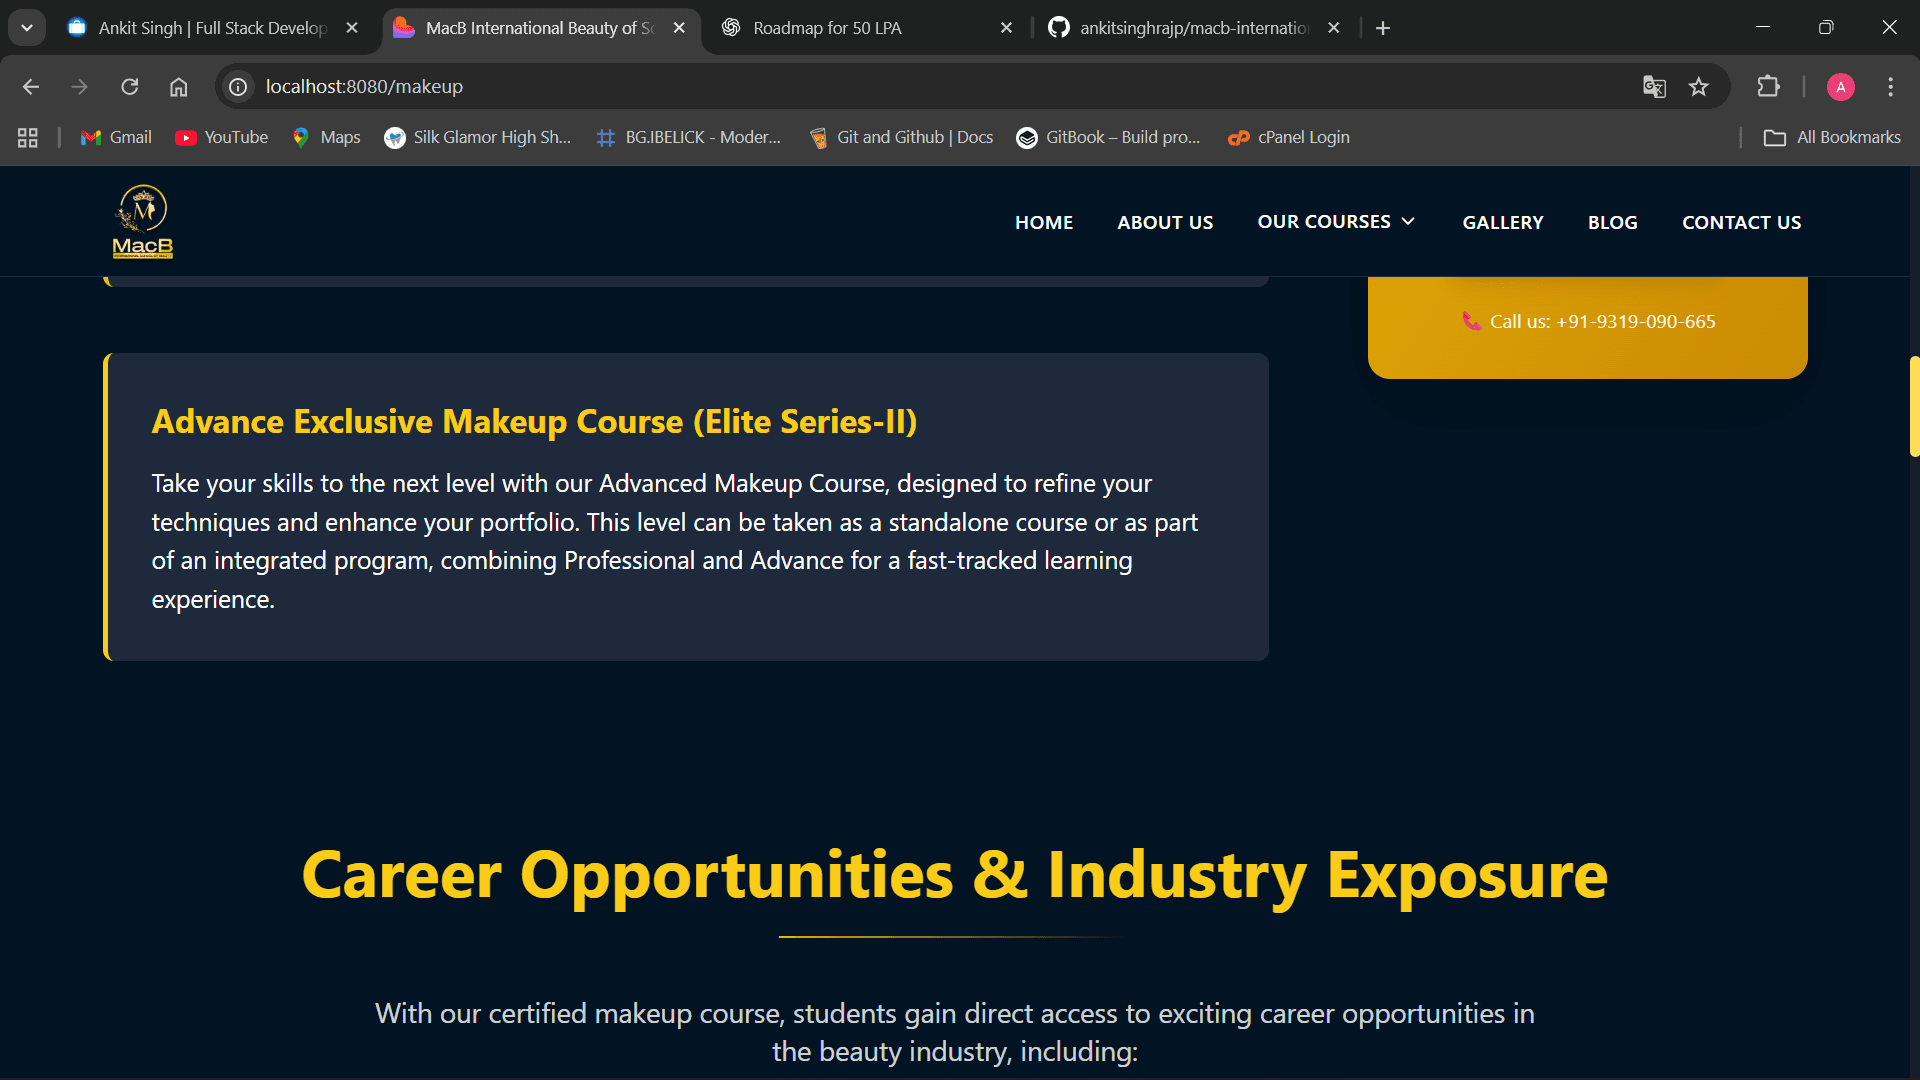Open the Gallery menu item
The width and height of the screenshot is (1920, 1080).
(1502, 222)
